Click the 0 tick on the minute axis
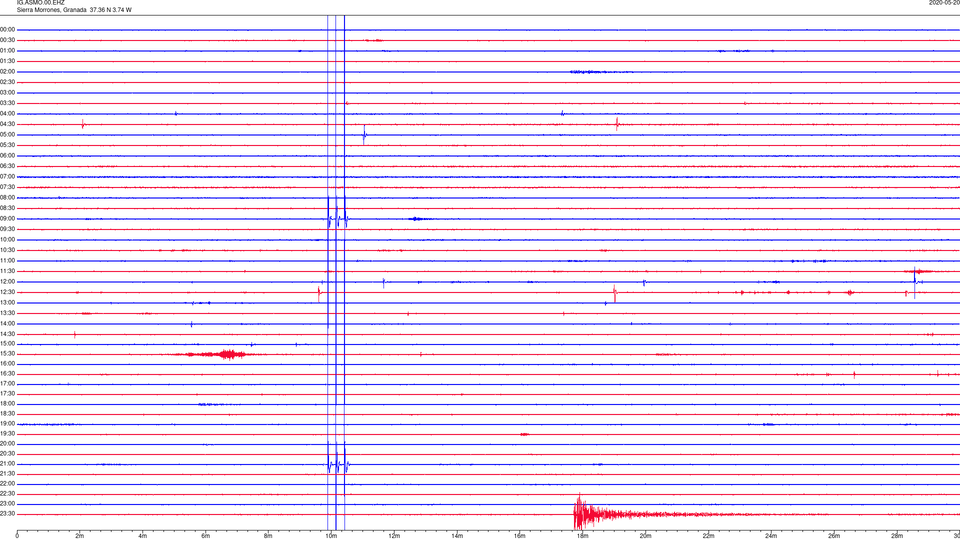960x540 pixels. (x=17, y=536)
